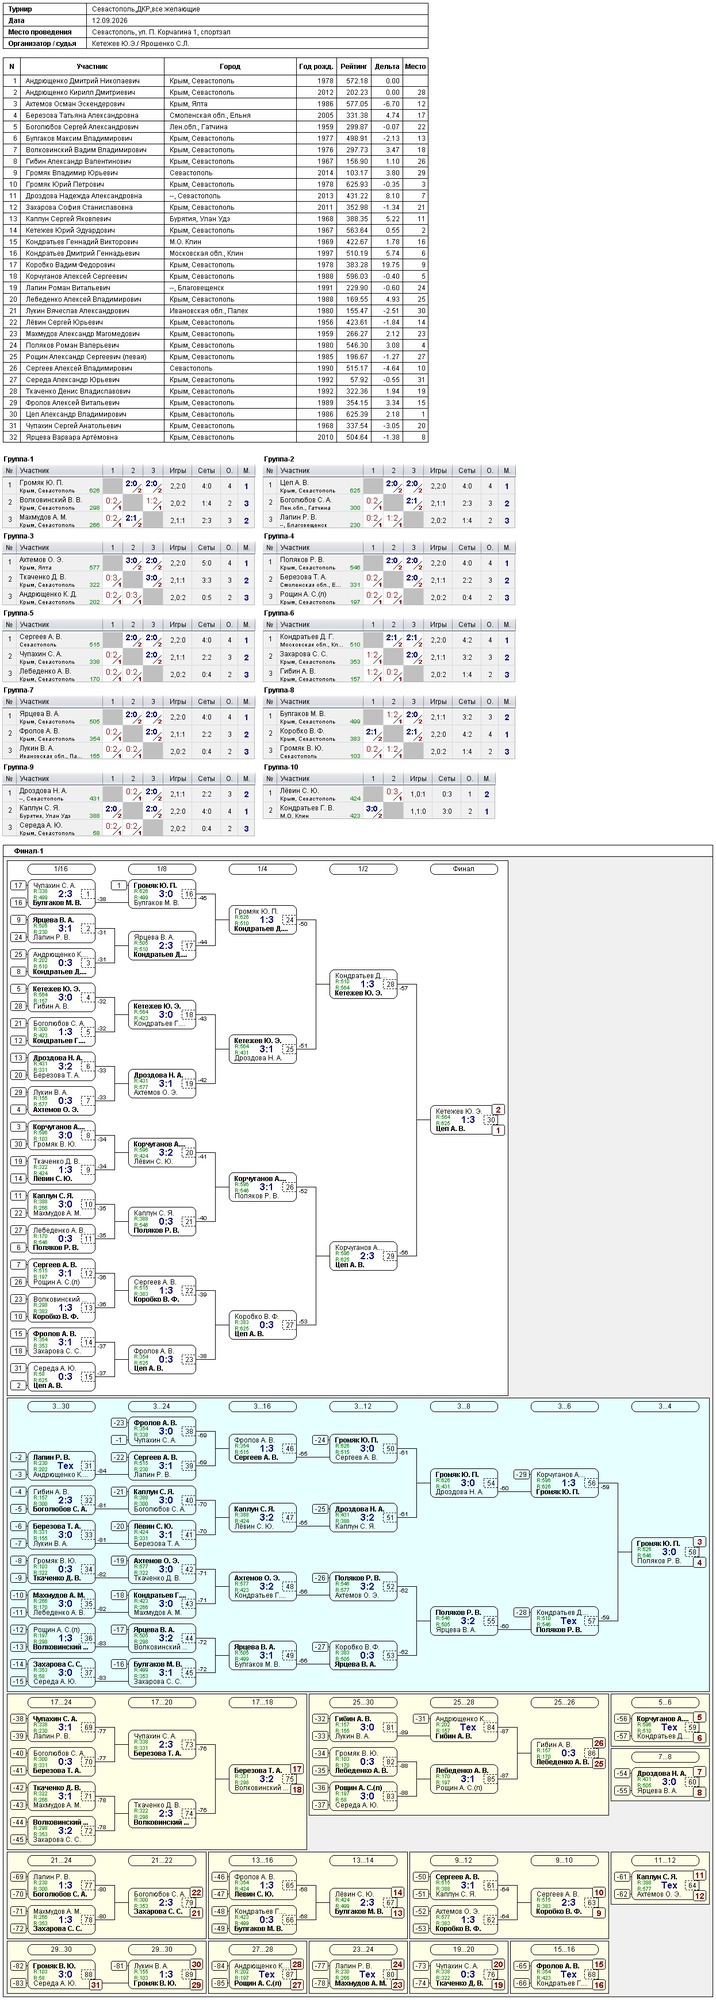Click participant 'Цеп Александр Владимирович'

(x=82, y=414)
